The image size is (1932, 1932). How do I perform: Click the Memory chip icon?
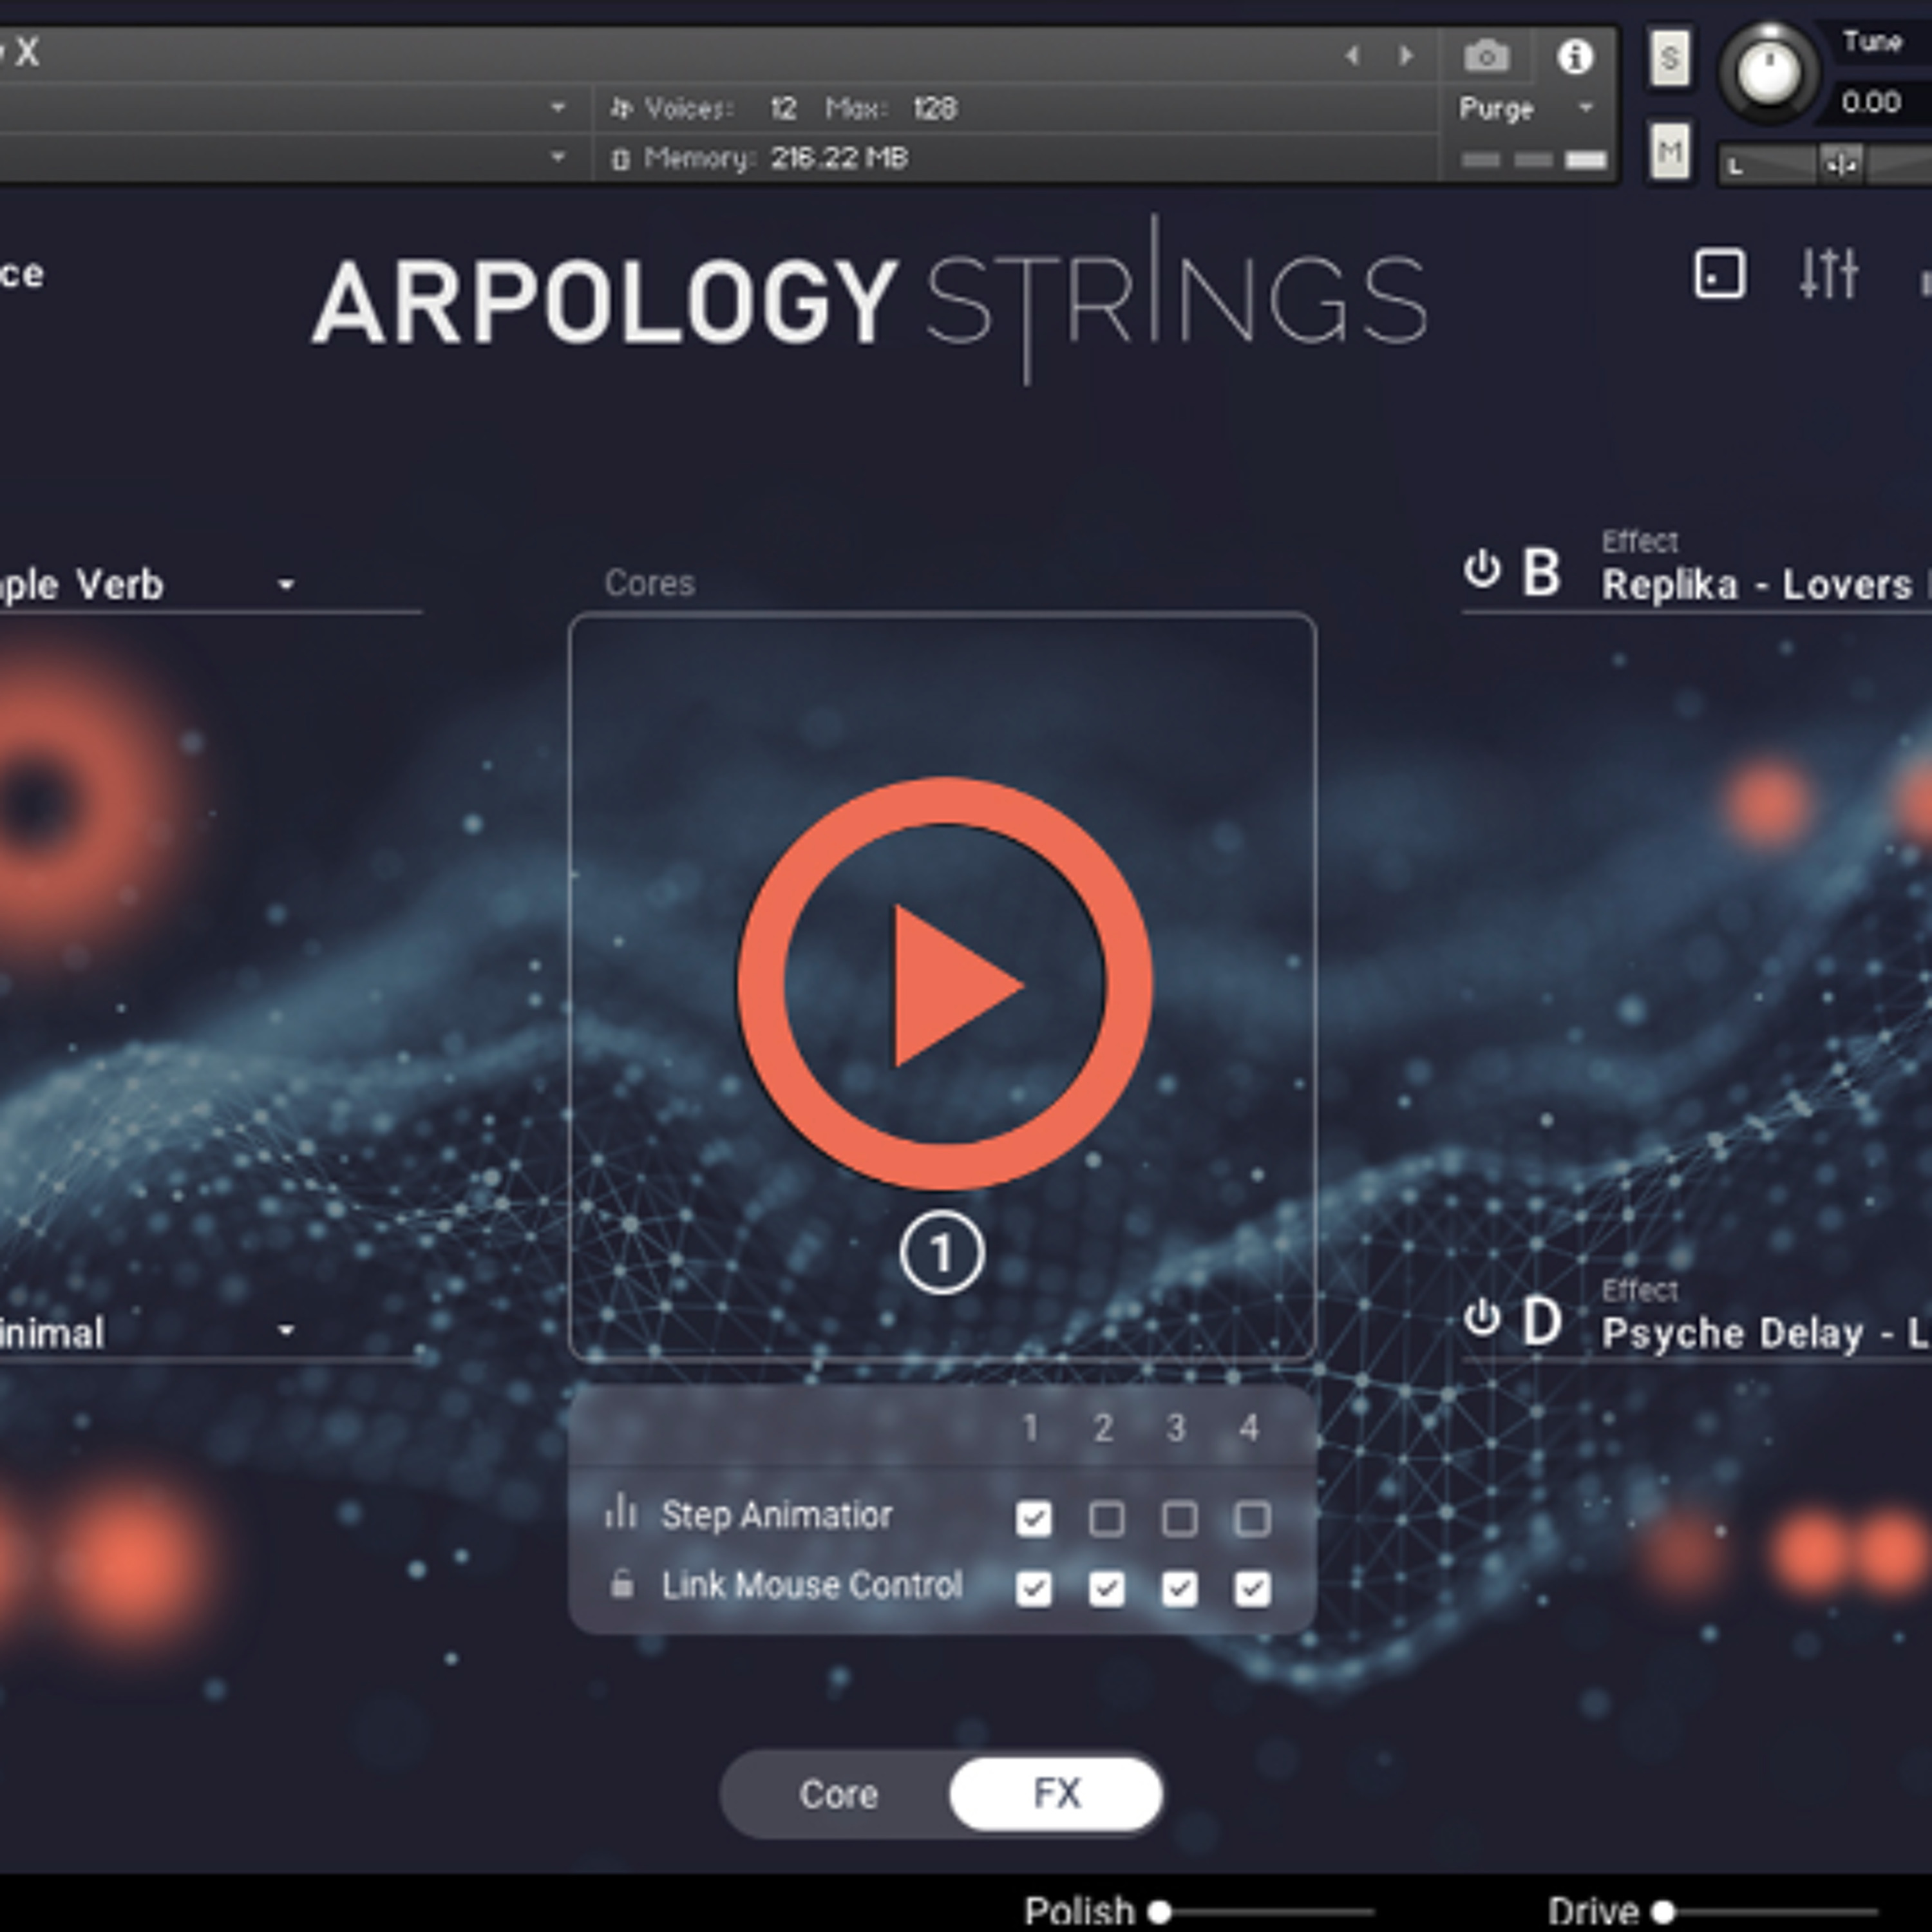pos(620,159)
